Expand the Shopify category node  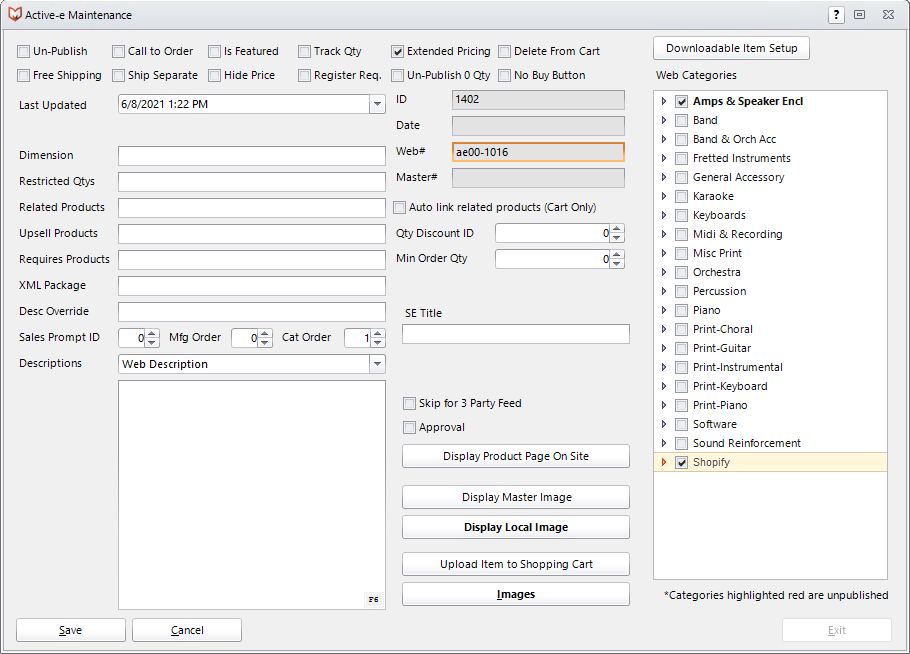coord(664,462)
